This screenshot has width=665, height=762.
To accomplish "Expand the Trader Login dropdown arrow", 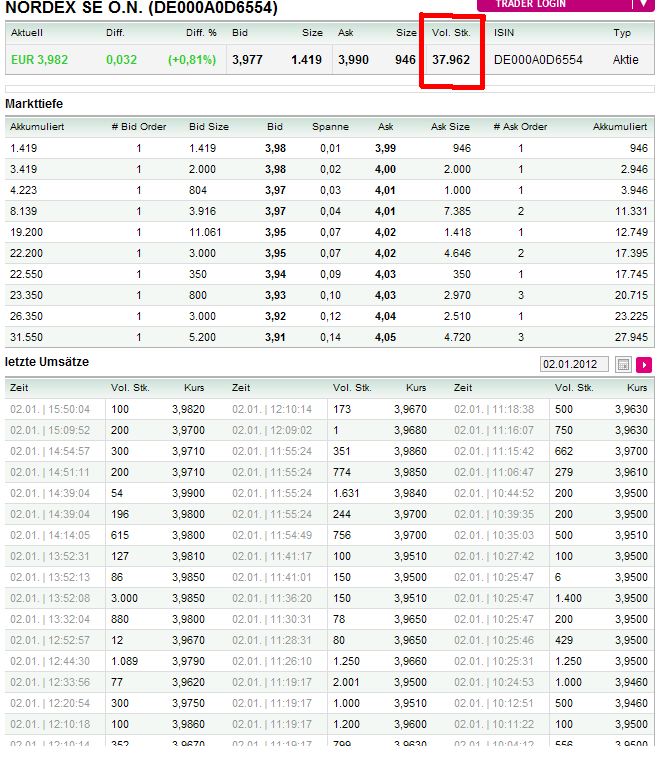I will (644, 4).
